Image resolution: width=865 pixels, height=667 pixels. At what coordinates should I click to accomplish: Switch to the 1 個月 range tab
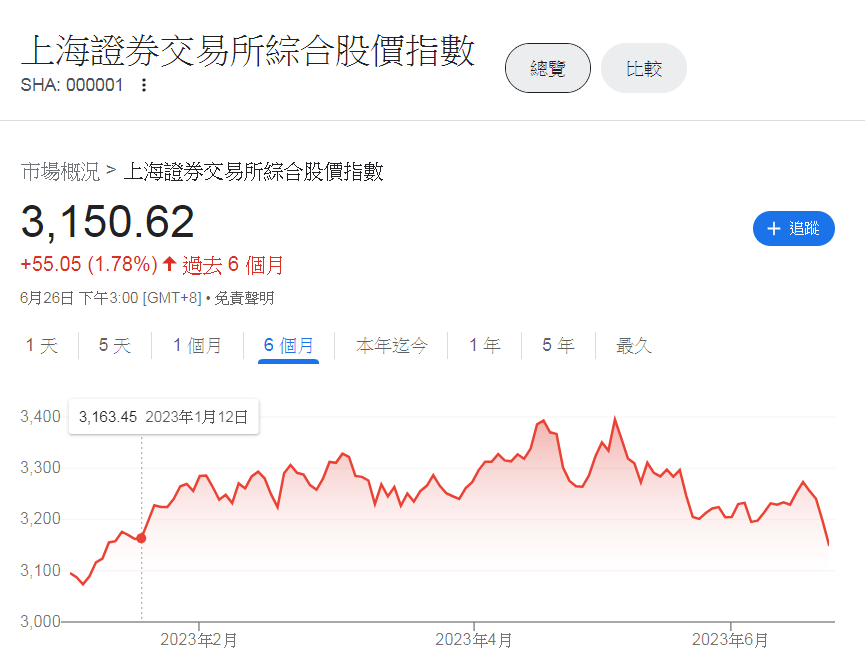[197, 346]
